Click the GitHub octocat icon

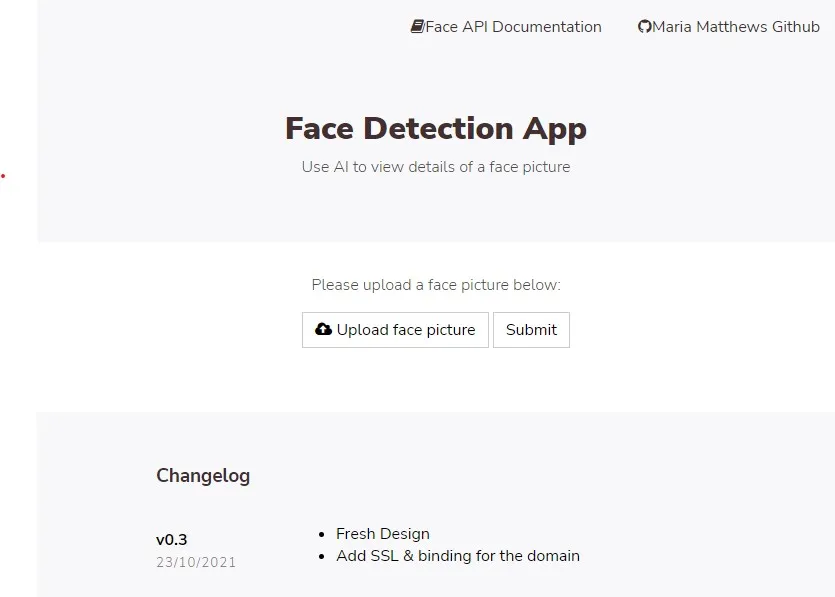pos(644,27)
